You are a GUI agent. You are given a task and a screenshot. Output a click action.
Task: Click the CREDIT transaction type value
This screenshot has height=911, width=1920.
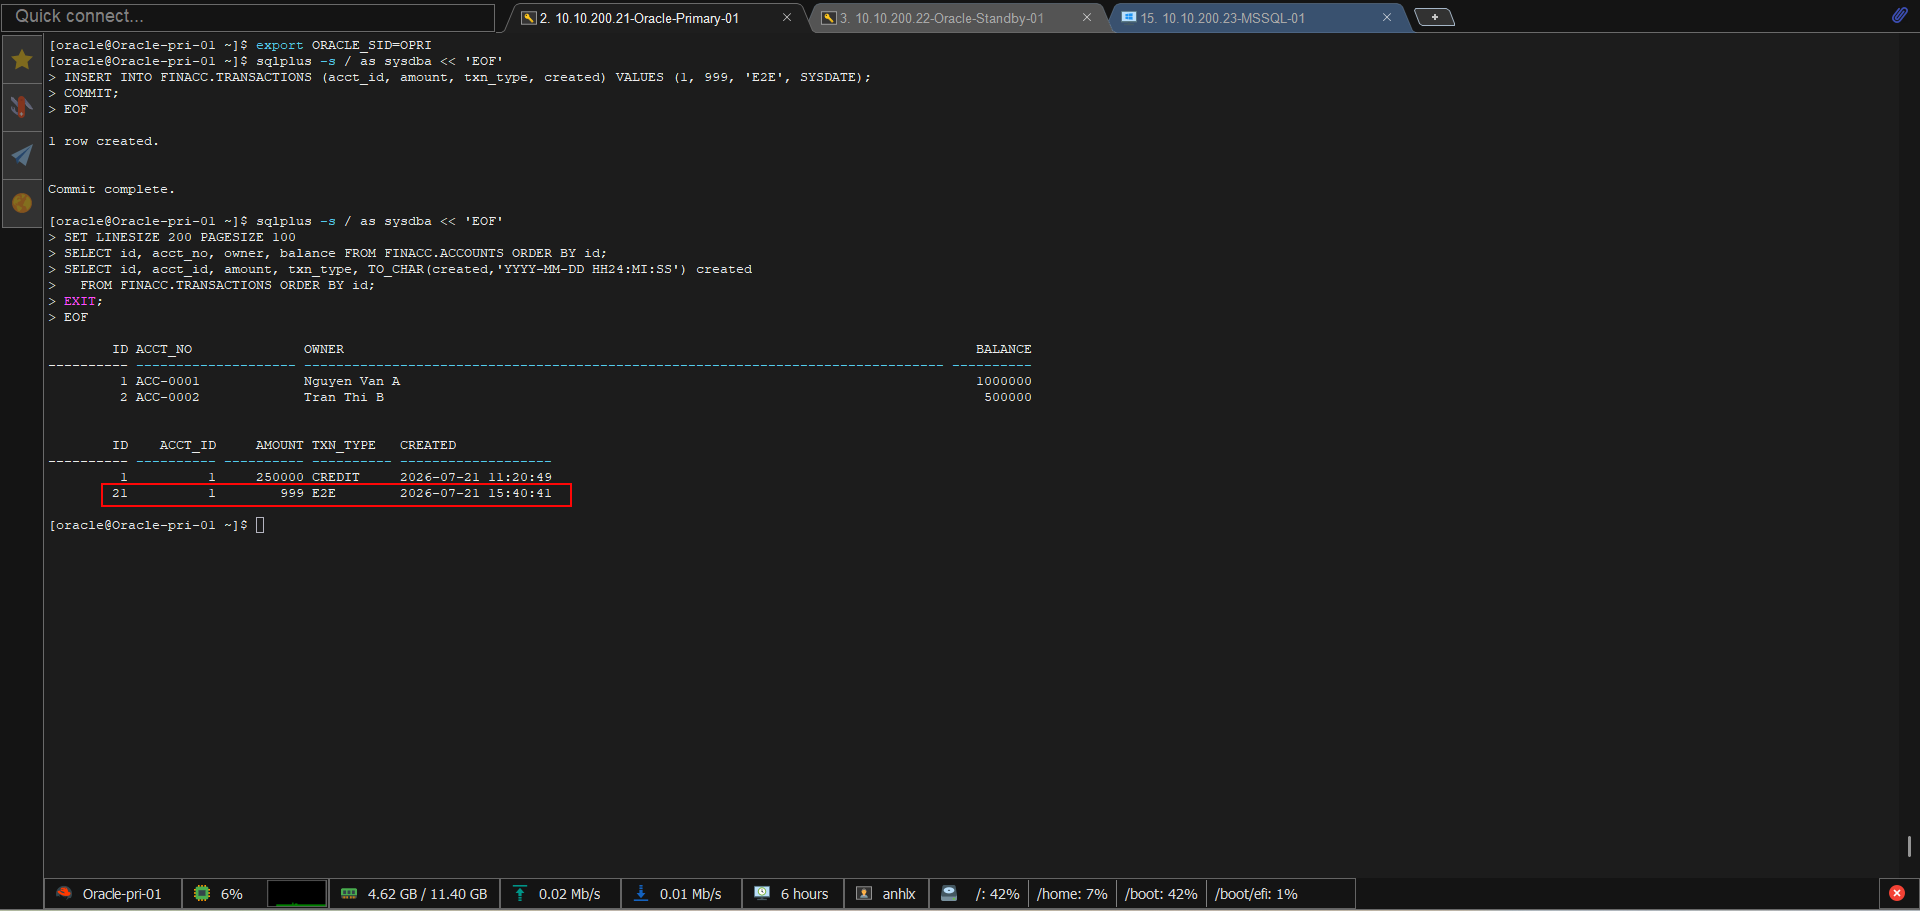click(336, 477)
